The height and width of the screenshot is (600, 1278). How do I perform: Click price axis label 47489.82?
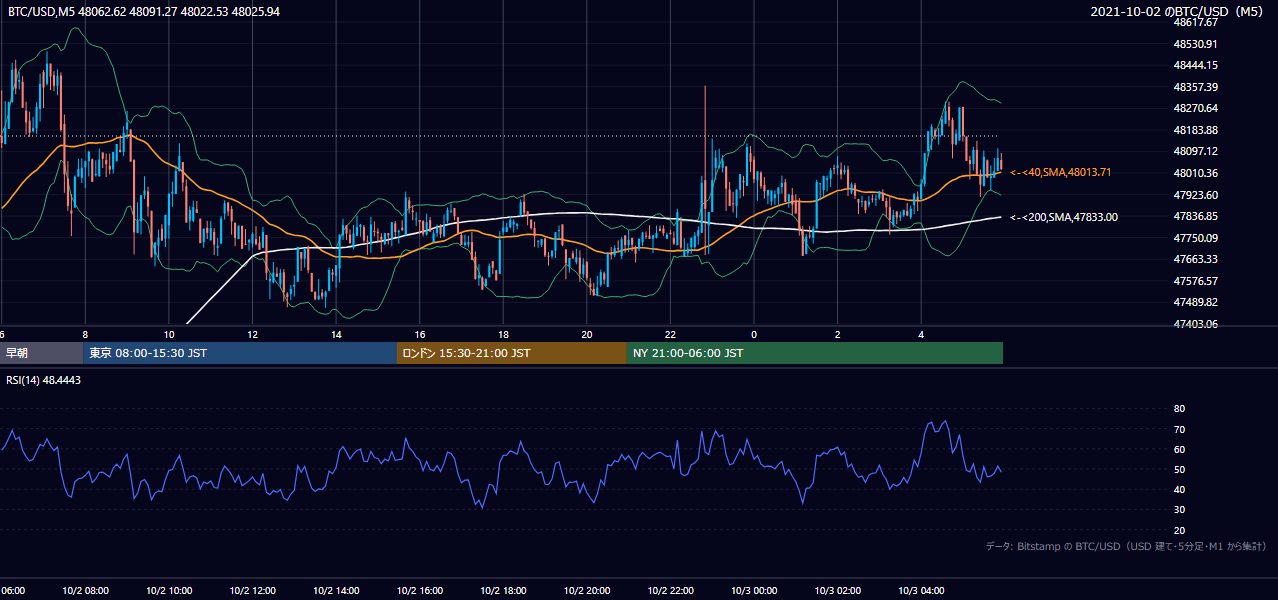pos(1195,302)
